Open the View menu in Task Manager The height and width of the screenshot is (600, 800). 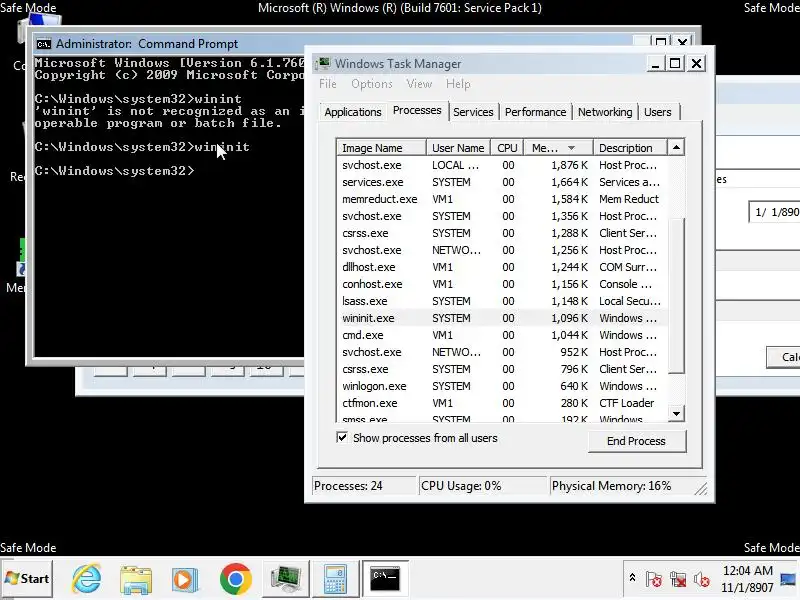(419, 84)
